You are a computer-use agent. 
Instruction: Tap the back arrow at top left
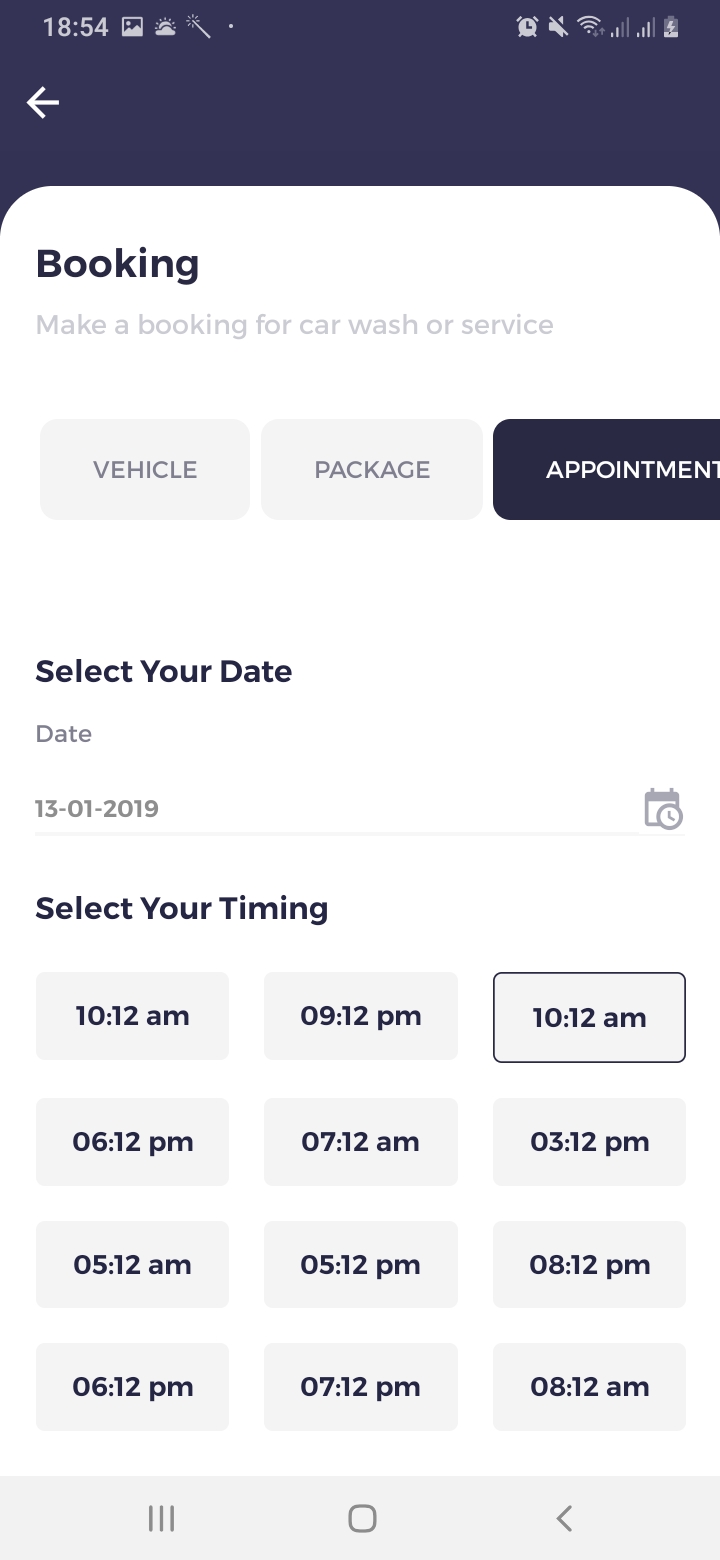pos(43,102)
